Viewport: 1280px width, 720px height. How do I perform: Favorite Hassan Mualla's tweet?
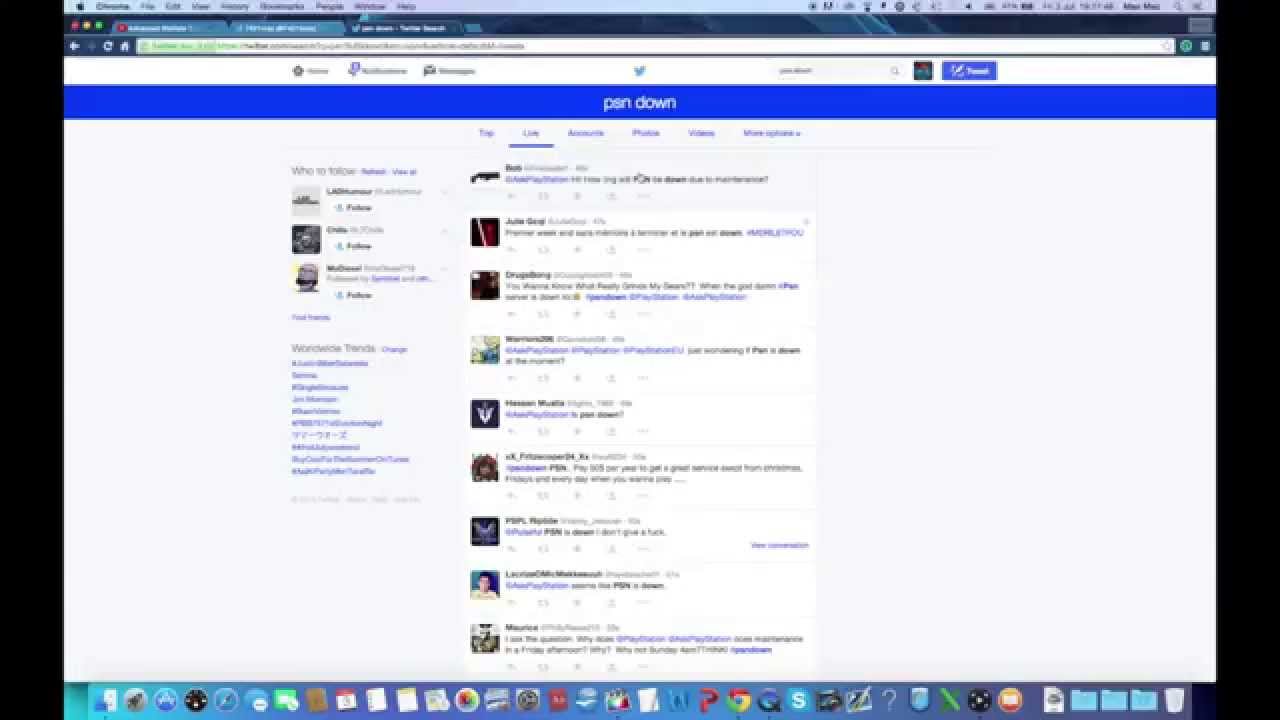tap(577, 431)
